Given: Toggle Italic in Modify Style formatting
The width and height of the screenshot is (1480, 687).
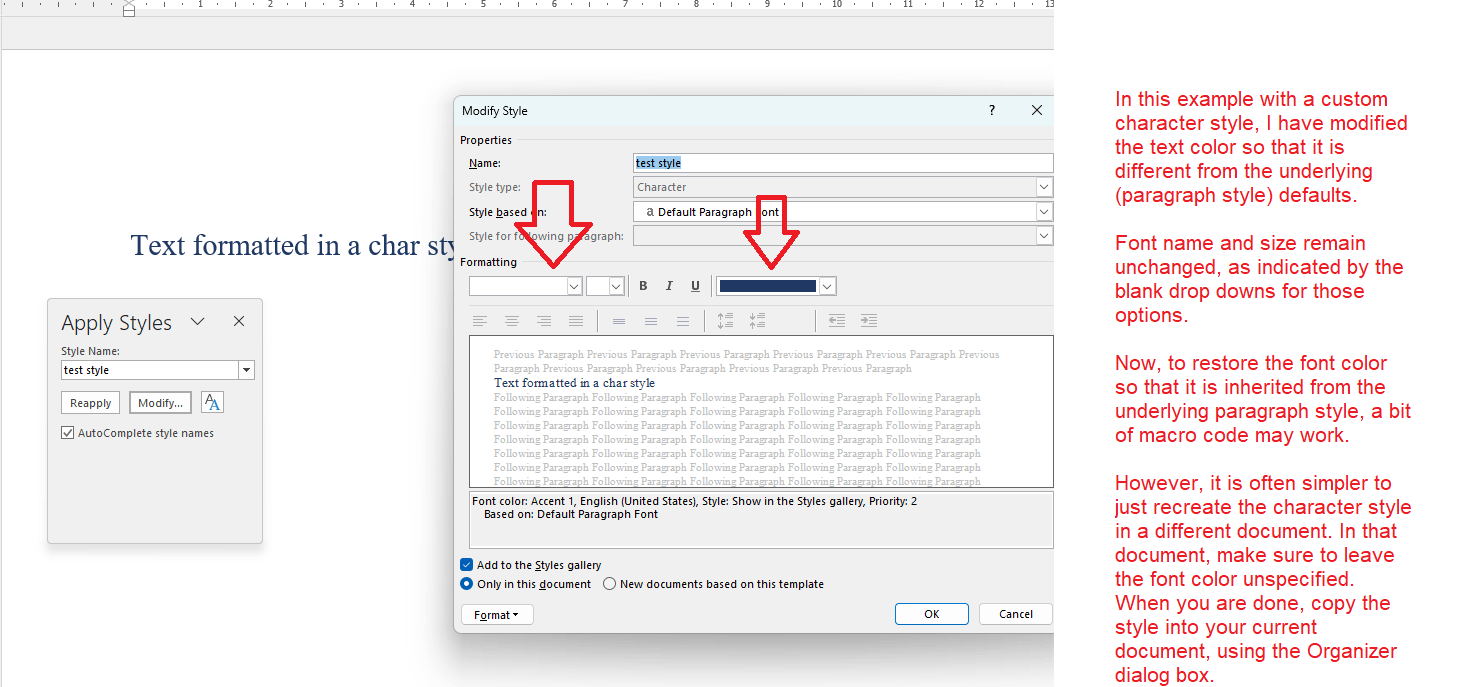Looking at the screenshot, I should pyautogui.click(x=669, y=286).
